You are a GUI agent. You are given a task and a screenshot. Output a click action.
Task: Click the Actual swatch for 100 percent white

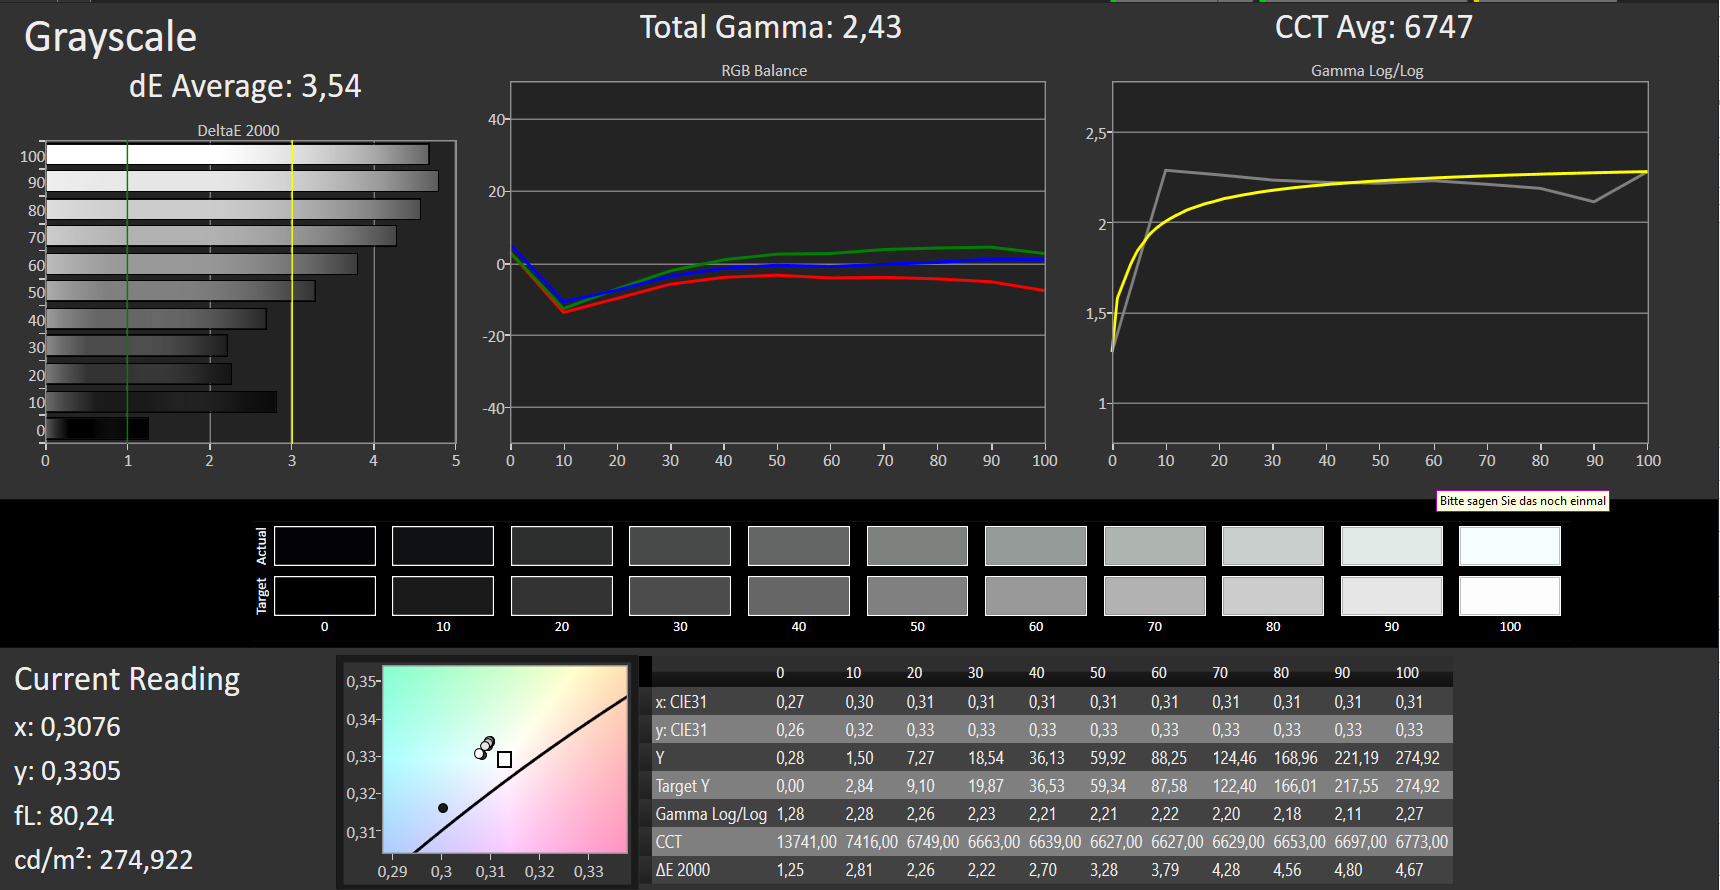point(1510,546)
